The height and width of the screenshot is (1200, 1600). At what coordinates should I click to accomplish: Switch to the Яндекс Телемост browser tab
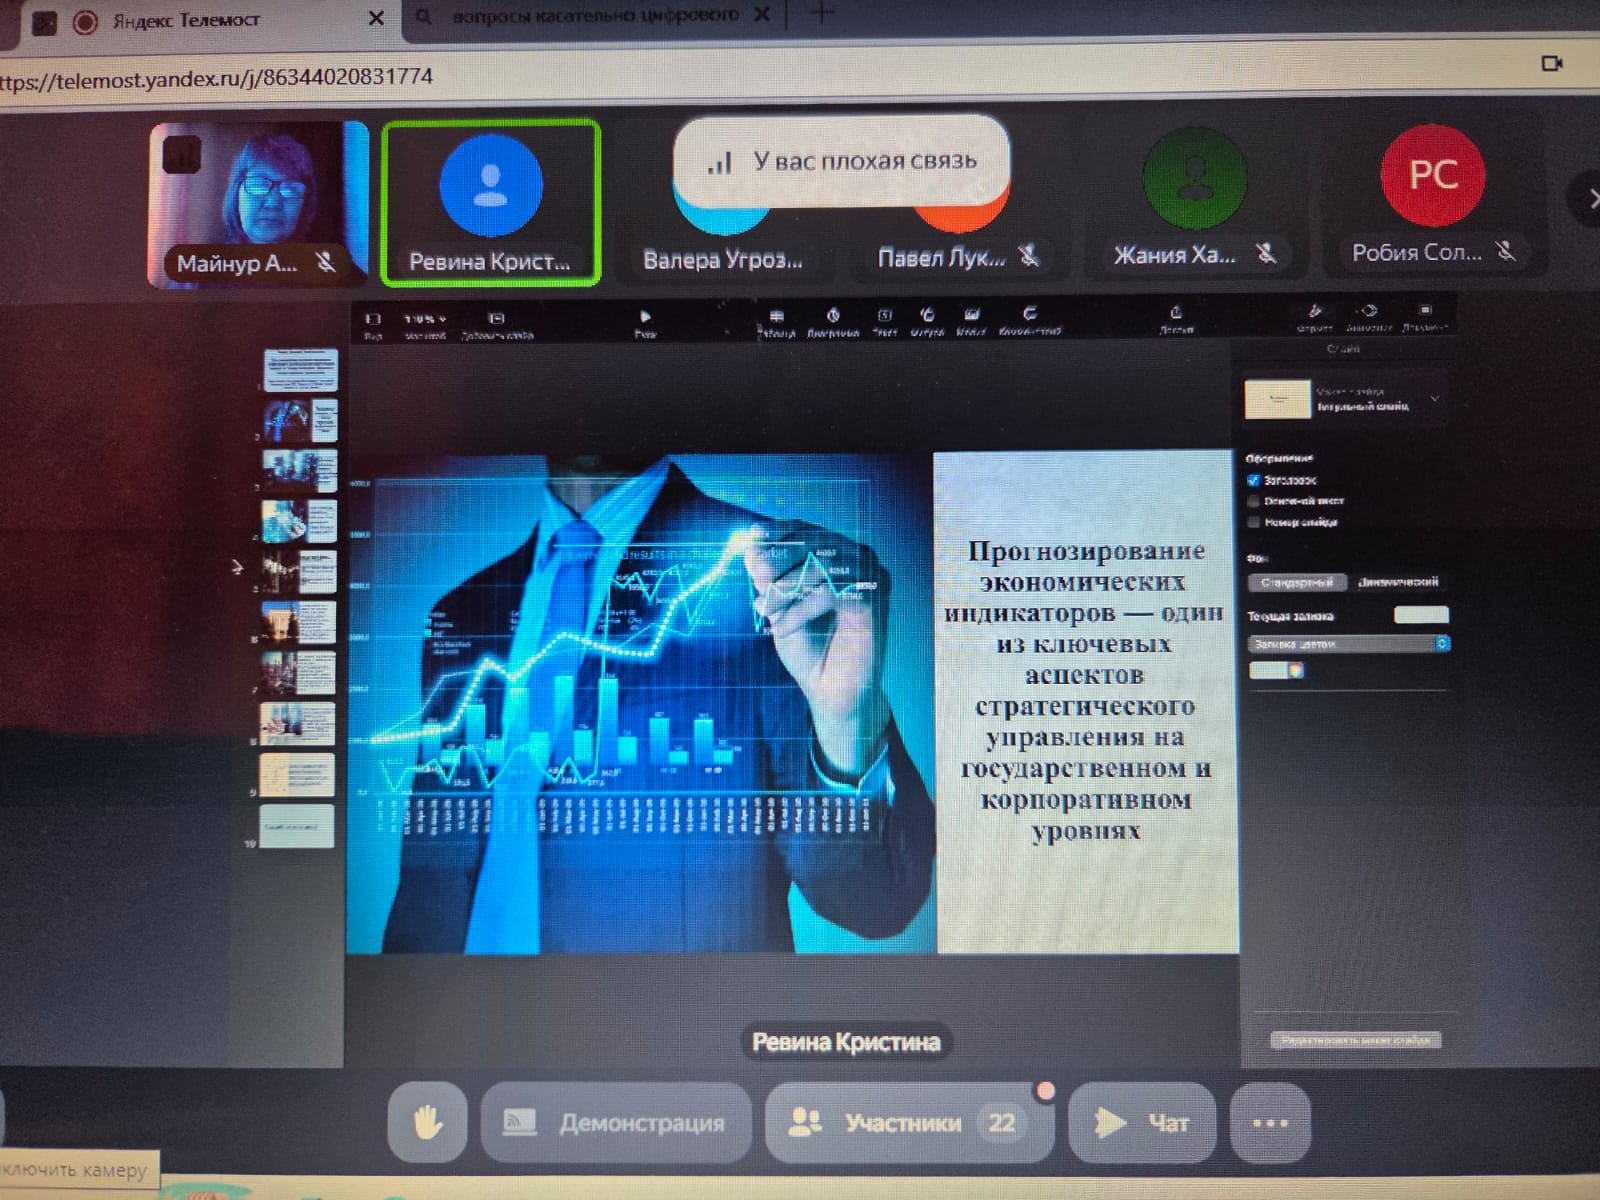tap(185, 20)
